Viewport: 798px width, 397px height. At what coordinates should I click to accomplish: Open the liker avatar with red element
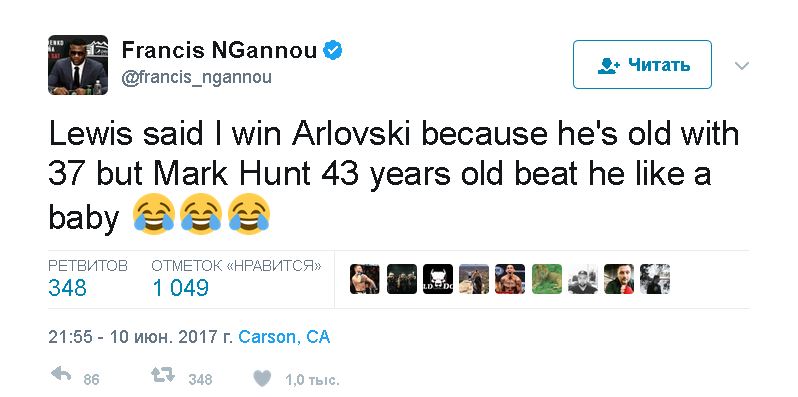coord(619,279)
